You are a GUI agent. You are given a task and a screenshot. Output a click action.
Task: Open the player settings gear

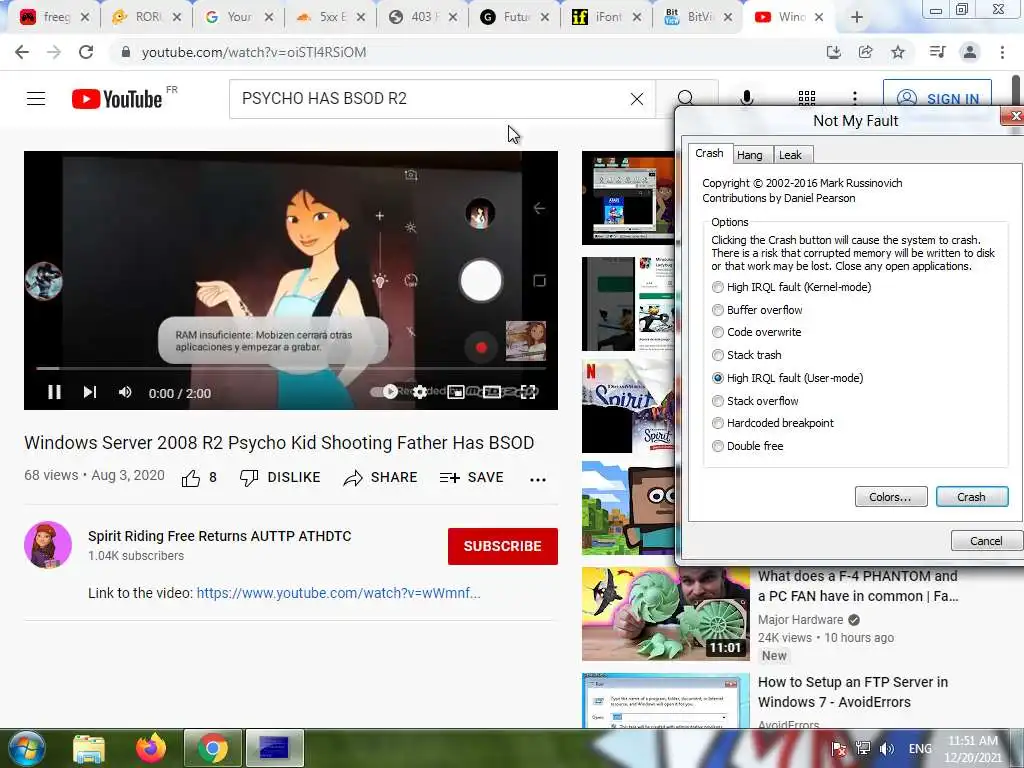(x=420, y=392)
